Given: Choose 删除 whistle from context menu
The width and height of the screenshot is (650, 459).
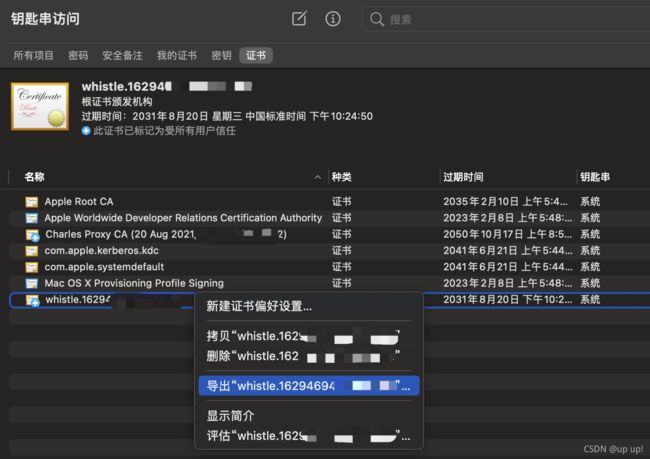Looking at the screenshot, I should [309, 356].
